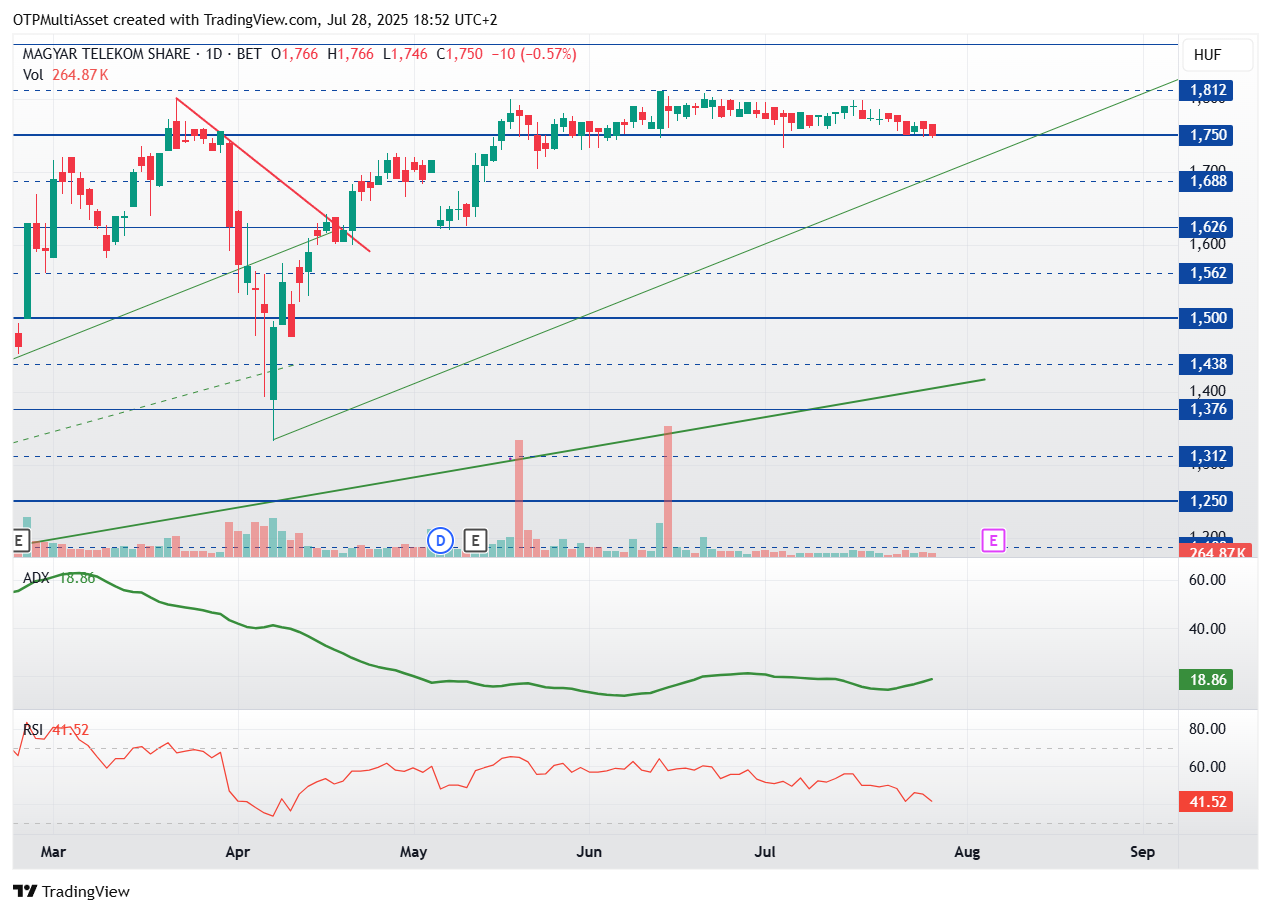This screenshot has height=913, width=1271.
Task: Click the tall volume bar in late May
Action: pos(519,497)
